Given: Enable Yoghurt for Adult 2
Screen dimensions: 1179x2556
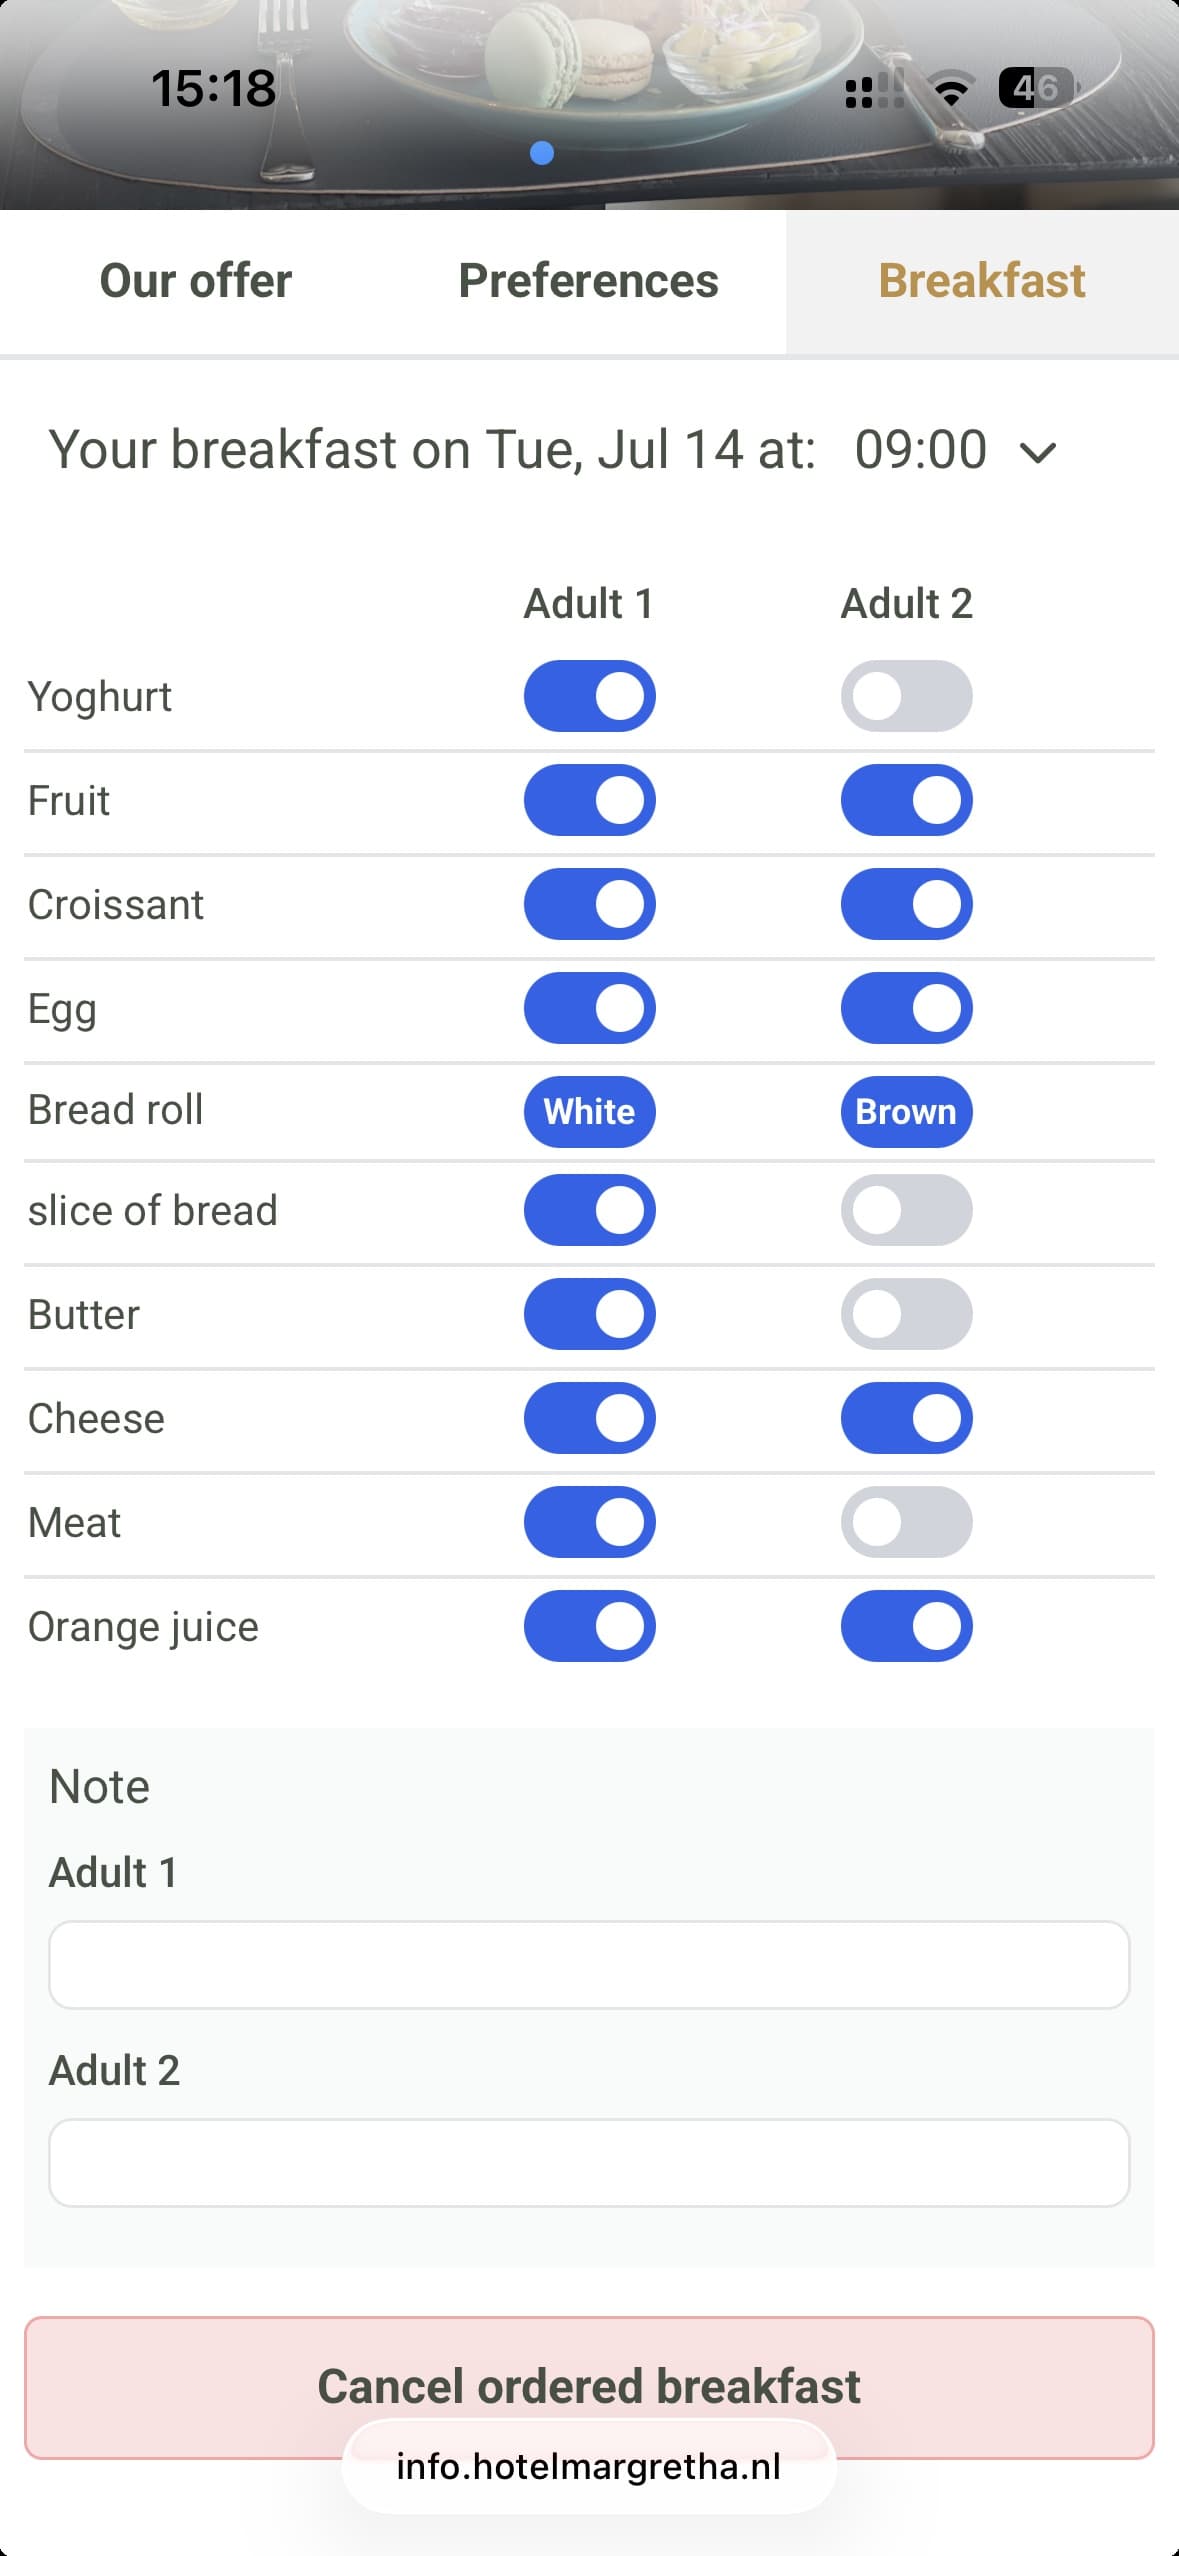Looking at the screenshot, I should tap(907, 696).
